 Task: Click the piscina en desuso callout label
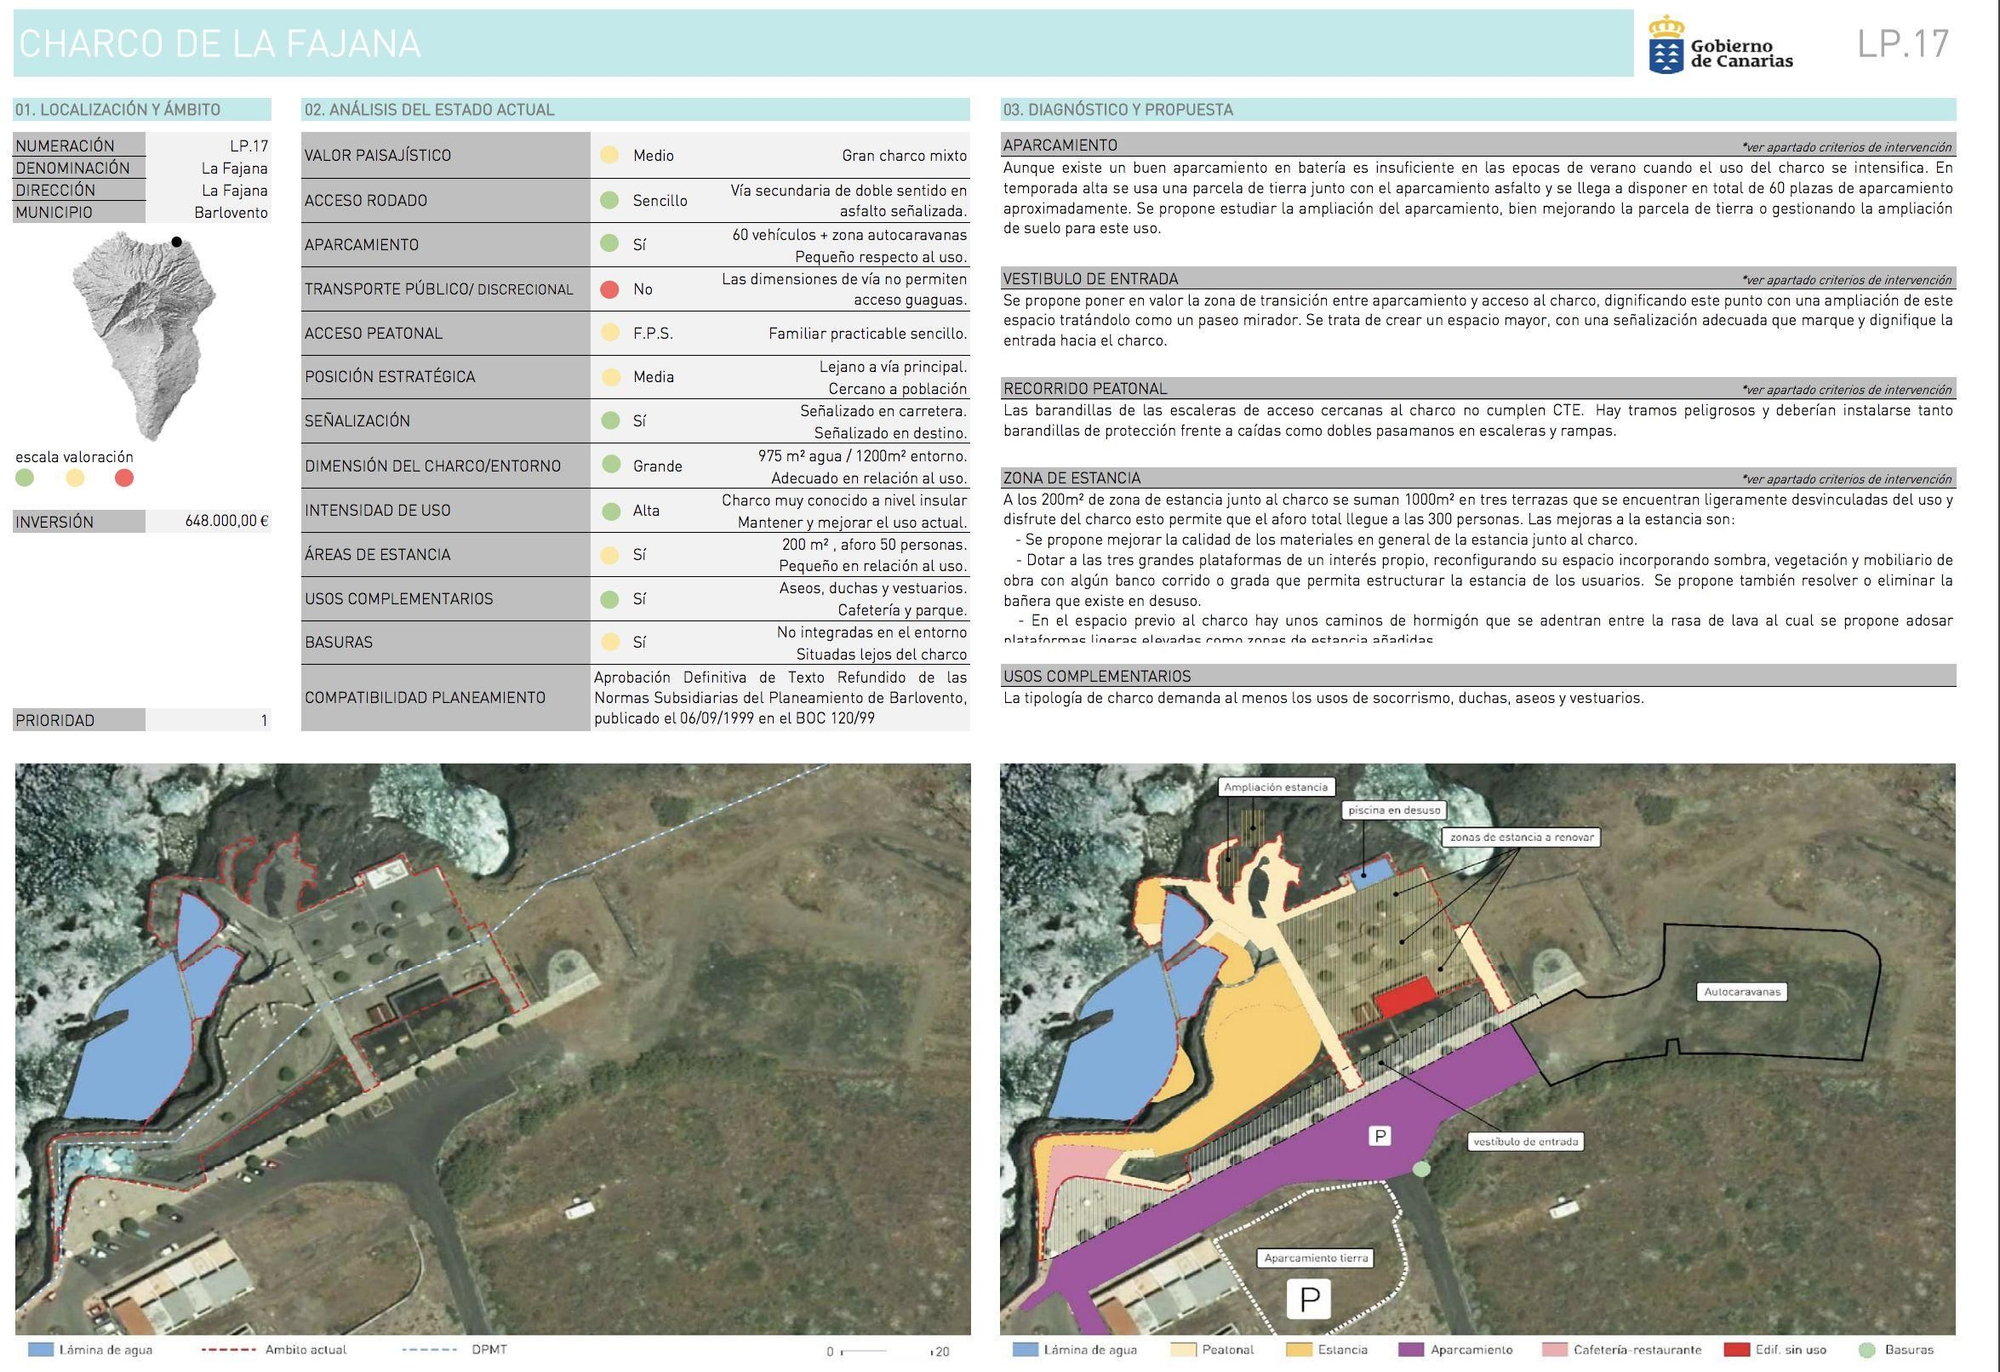(1394, 810)
